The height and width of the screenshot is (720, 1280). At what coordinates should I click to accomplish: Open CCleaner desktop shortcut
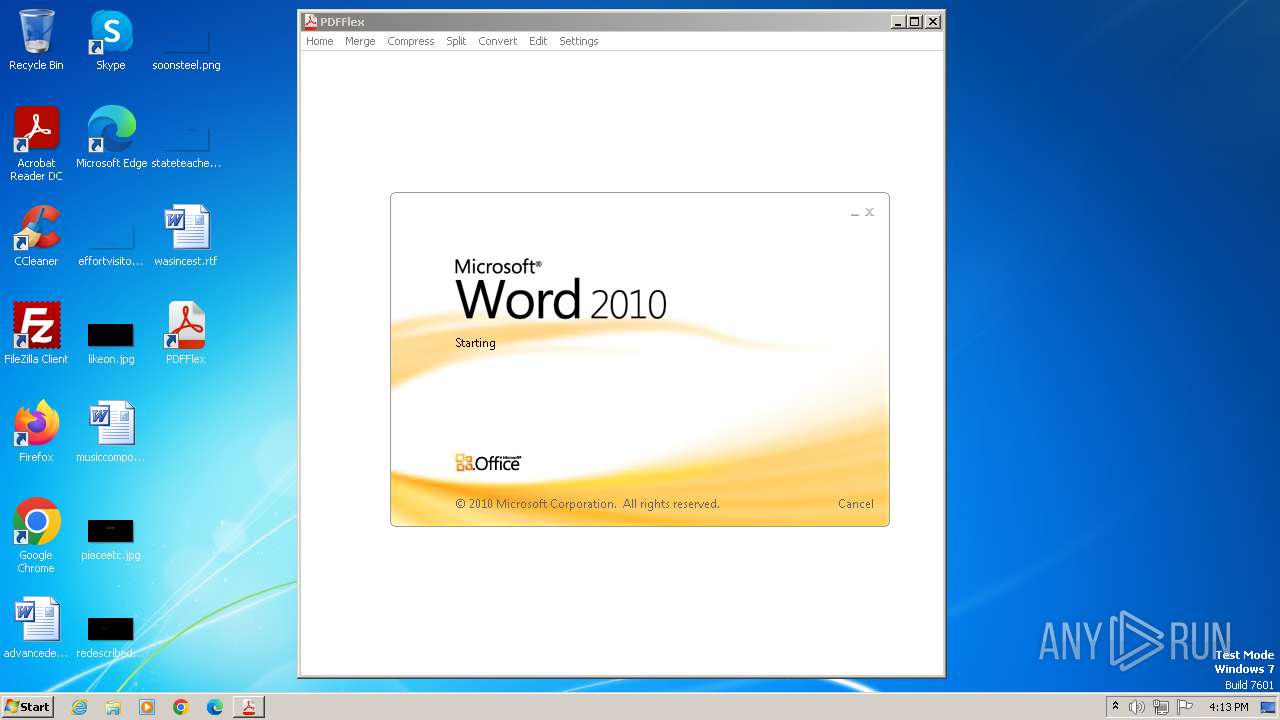tap(36, 235)
